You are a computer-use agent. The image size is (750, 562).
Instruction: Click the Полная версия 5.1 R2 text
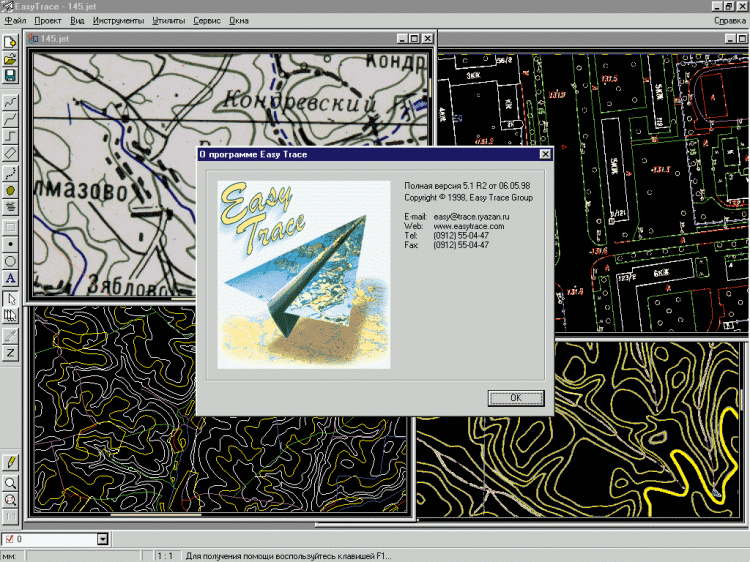coord(467,186)
